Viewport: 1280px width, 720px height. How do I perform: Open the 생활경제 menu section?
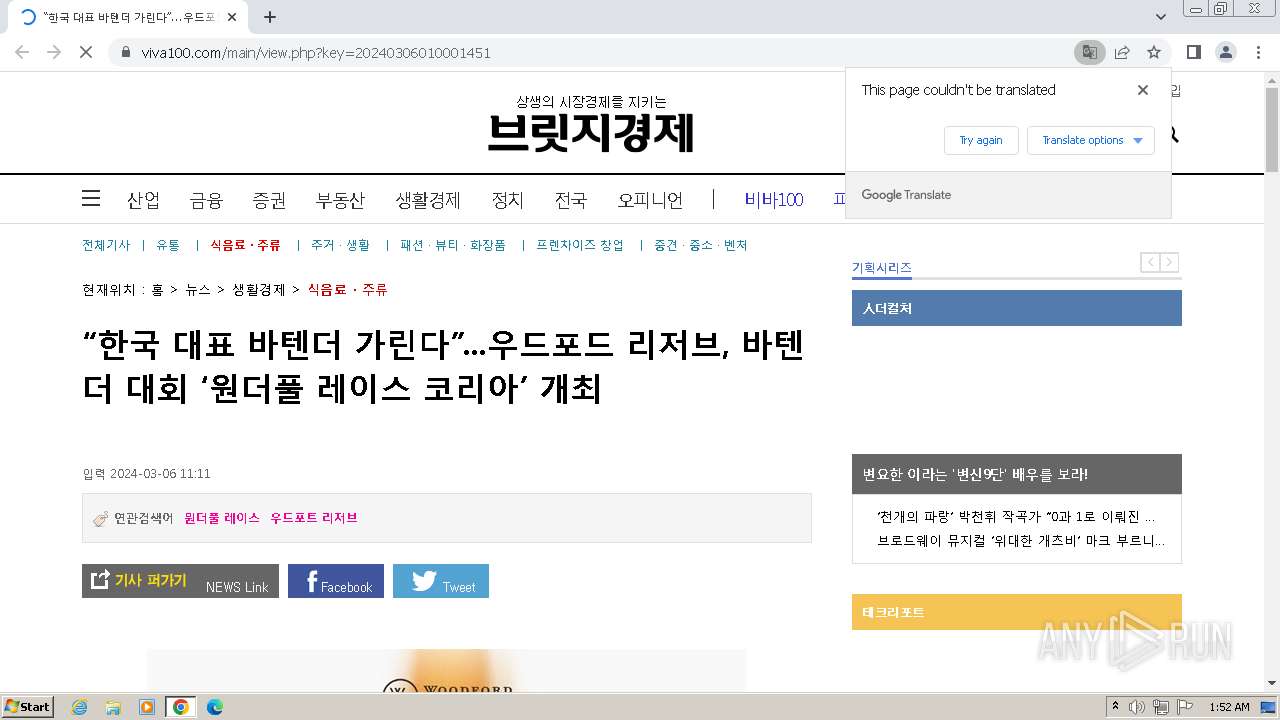pos(428,200)
